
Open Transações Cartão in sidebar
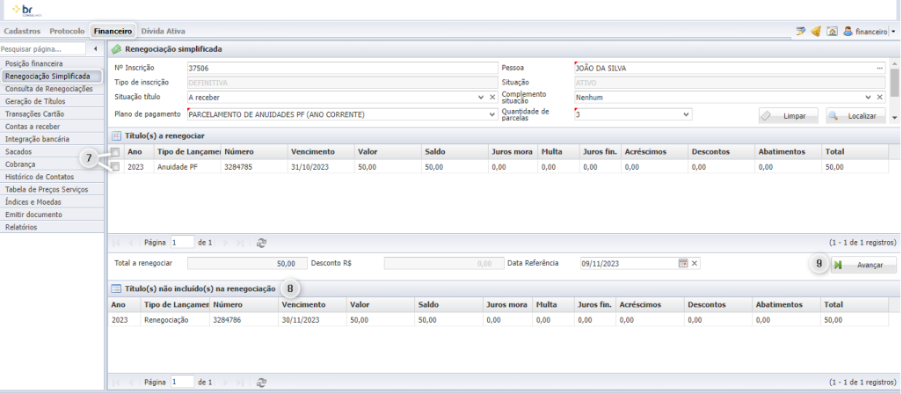click(52, 114)
